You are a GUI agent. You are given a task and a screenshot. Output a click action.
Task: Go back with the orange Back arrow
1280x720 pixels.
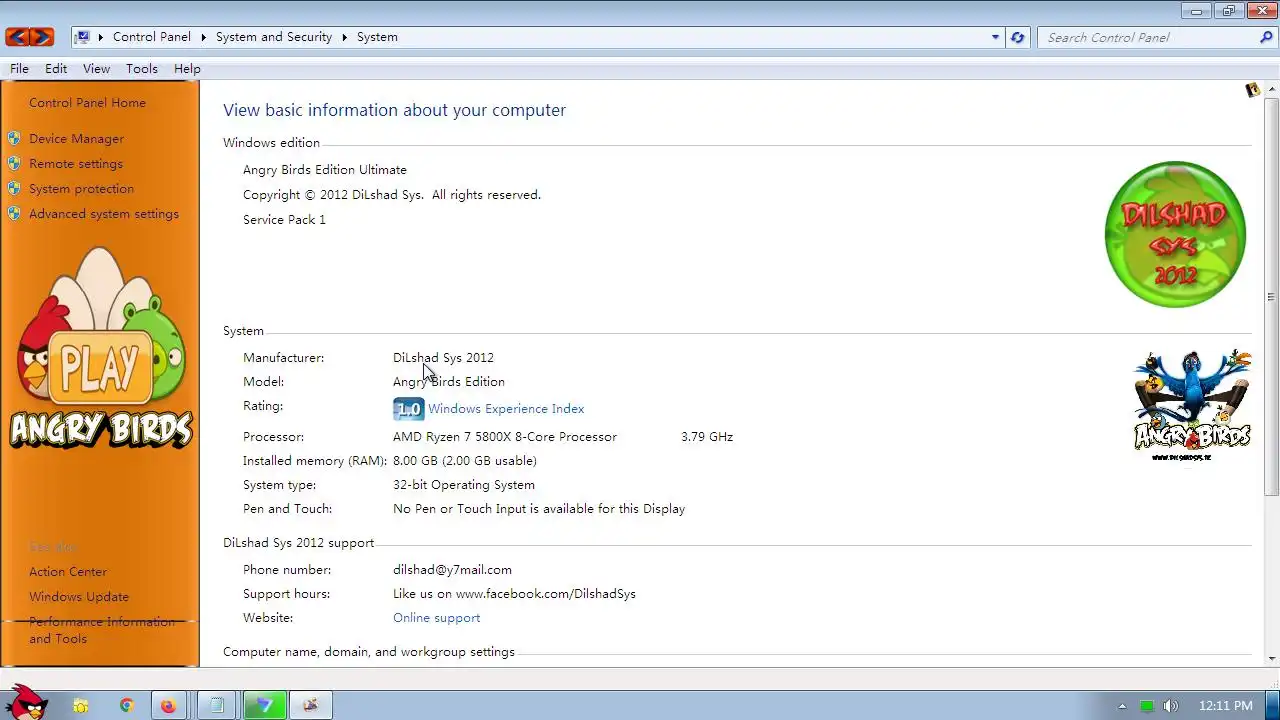point(17,37)
